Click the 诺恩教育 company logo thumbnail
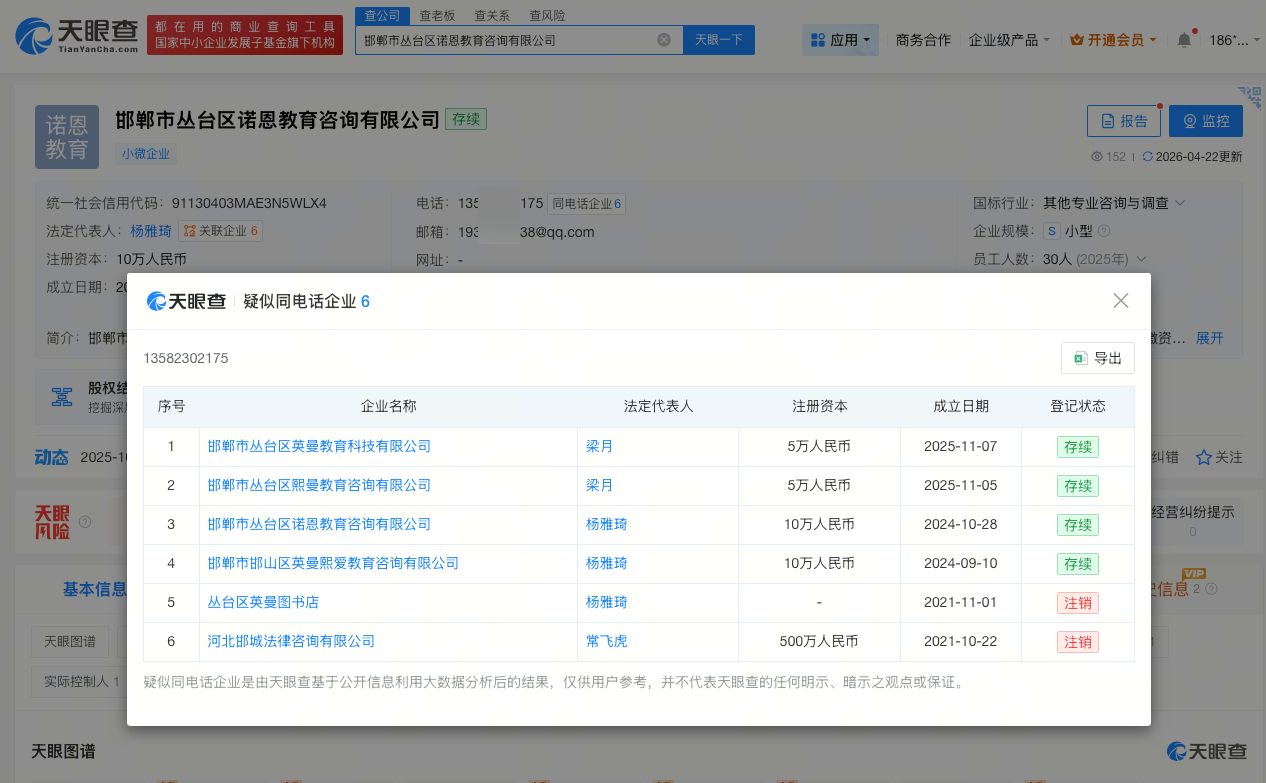Image resolution: width=1266 pixels, height=783 pixels. point(67,137)
